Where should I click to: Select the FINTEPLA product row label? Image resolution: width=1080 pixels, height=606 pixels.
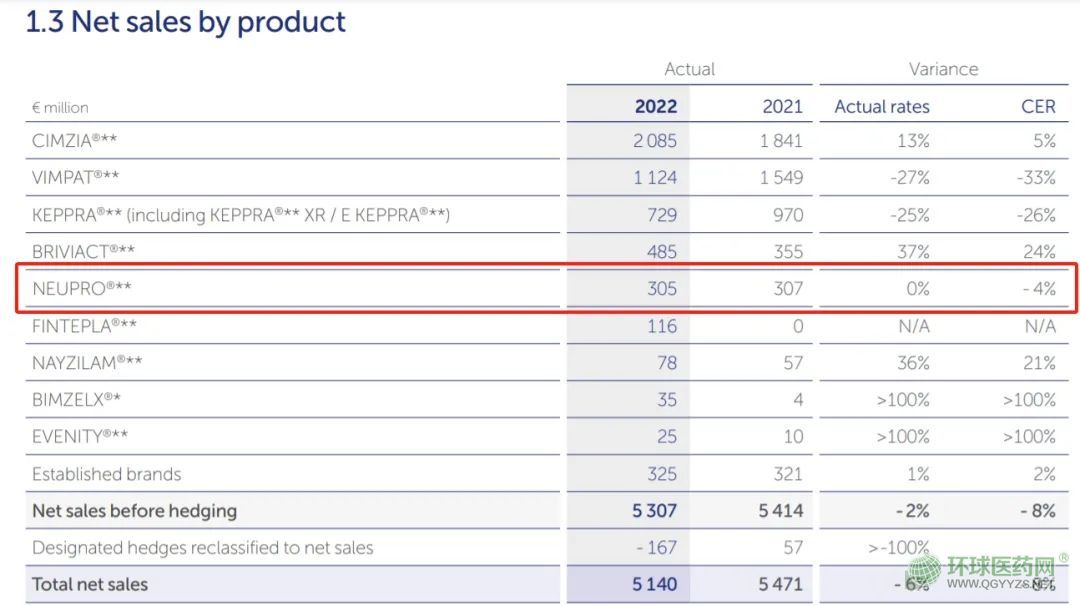tap(84, 326)
